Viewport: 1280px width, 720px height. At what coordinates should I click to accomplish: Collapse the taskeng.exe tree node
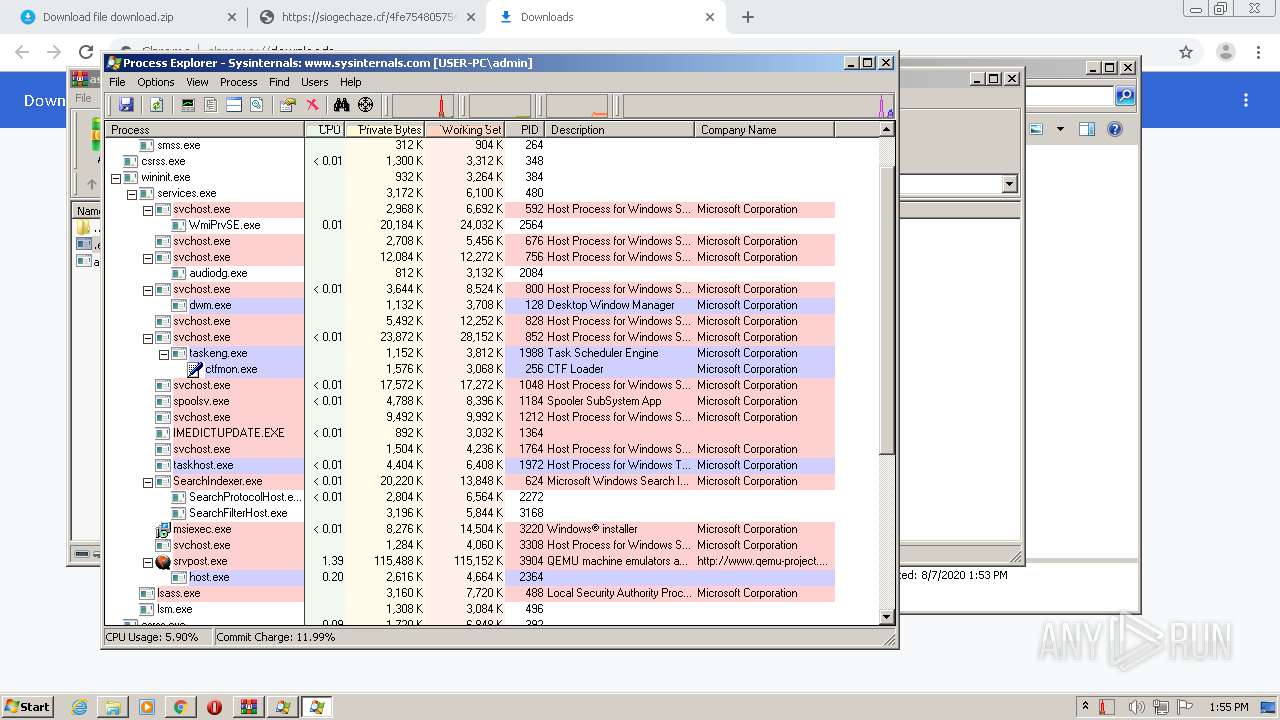pos(164,354)
